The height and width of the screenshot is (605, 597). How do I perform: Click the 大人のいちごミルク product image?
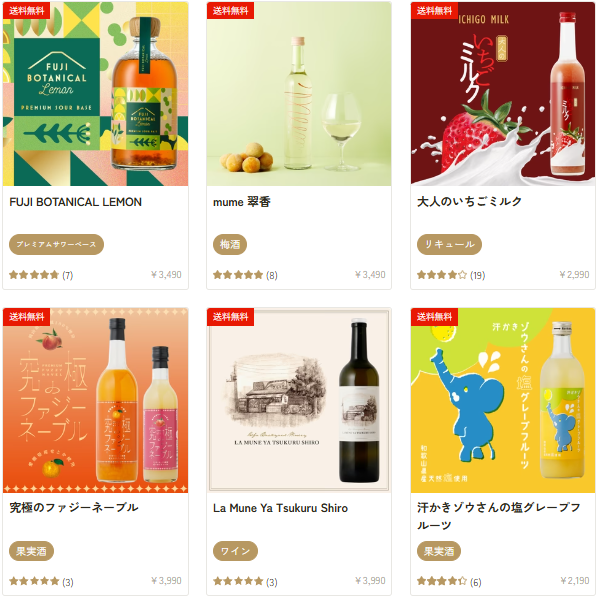point(503,94)
